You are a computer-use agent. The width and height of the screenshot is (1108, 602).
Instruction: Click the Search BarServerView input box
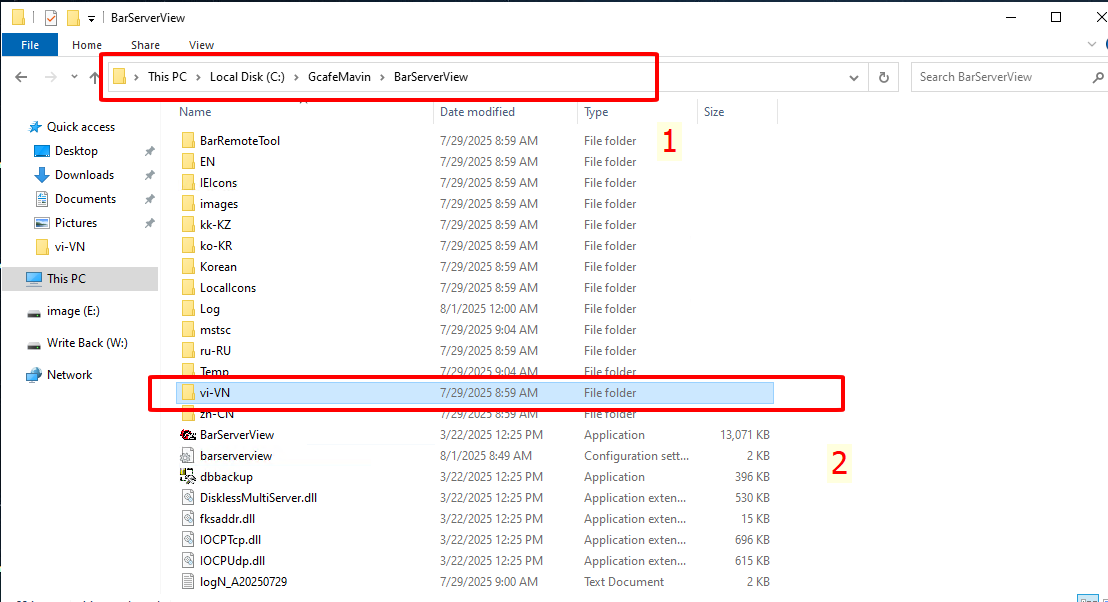1000,77
